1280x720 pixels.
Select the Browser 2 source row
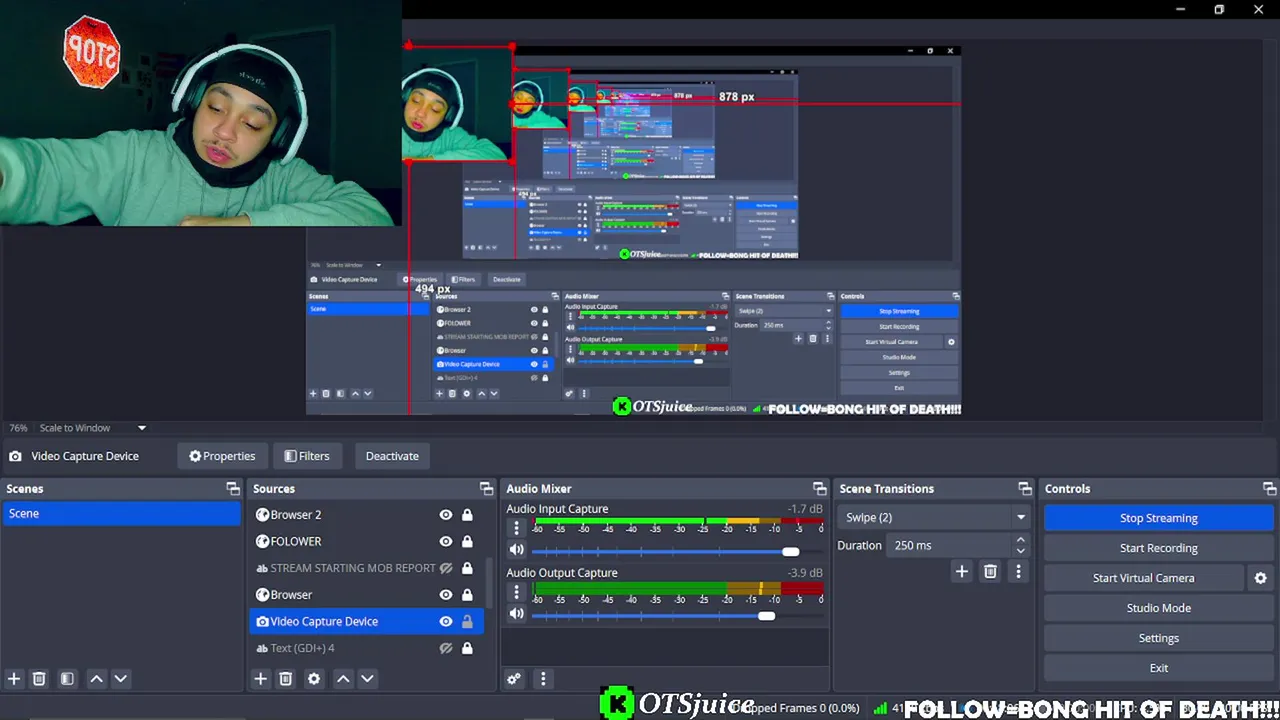pos(366,515)
